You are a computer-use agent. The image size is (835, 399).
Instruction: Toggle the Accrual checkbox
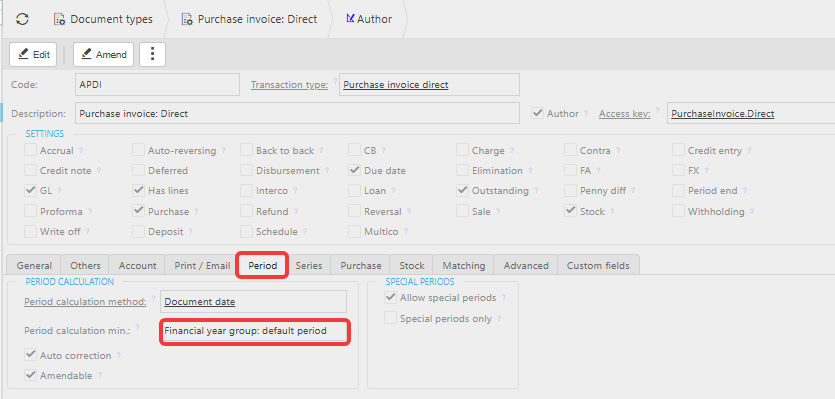[30, 150]
